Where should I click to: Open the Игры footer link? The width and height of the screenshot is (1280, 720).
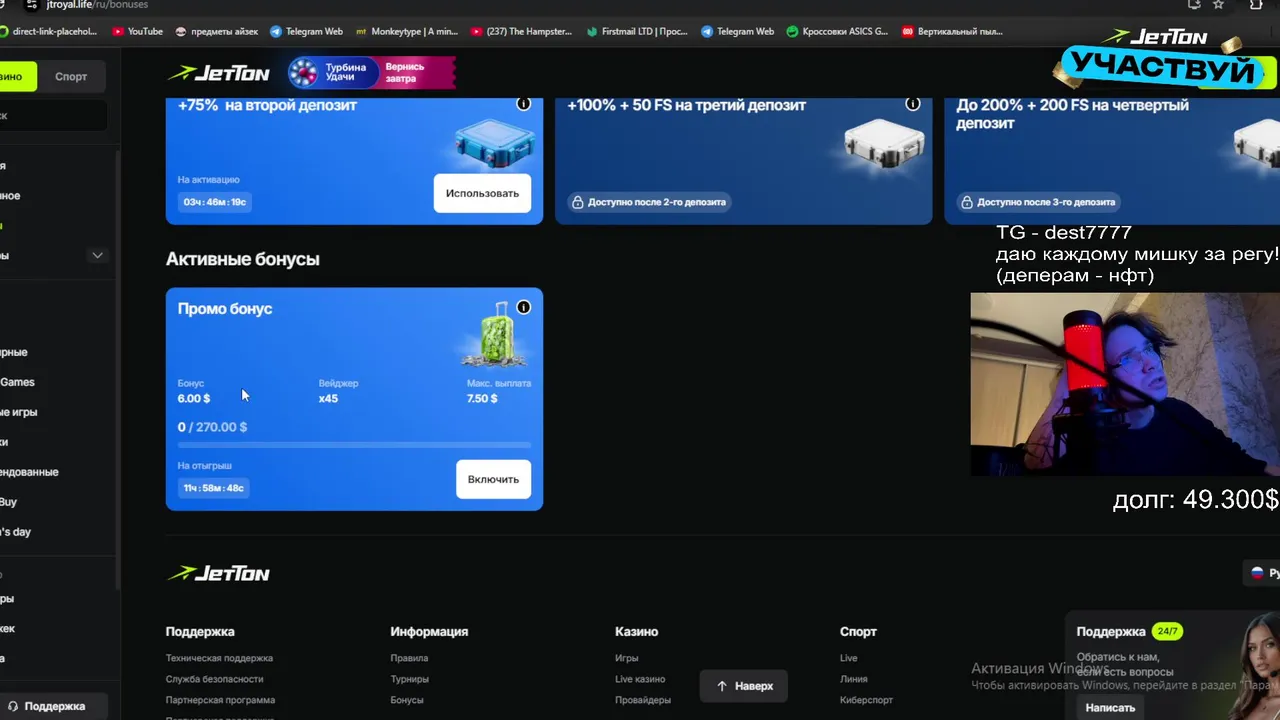pyautogui.click(x=626, y=658)
